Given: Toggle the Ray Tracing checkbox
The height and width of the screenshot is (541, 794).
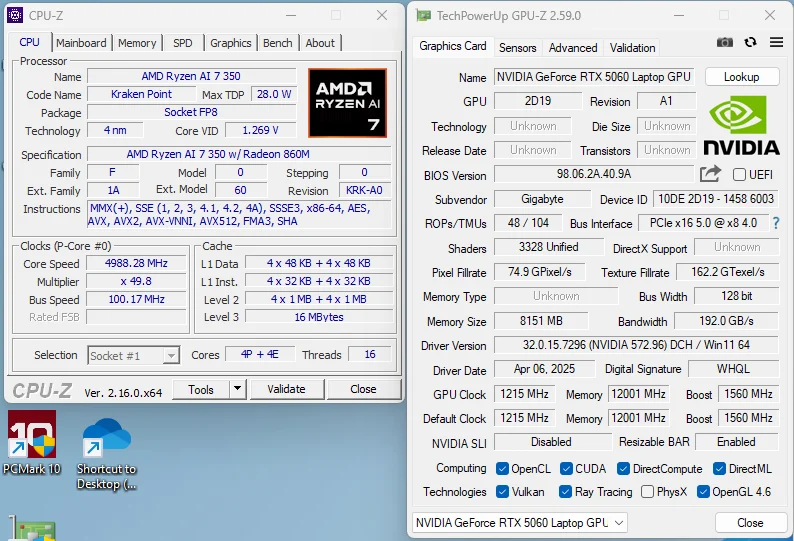Looking at the screenshot, I should [x=564, y=492].
